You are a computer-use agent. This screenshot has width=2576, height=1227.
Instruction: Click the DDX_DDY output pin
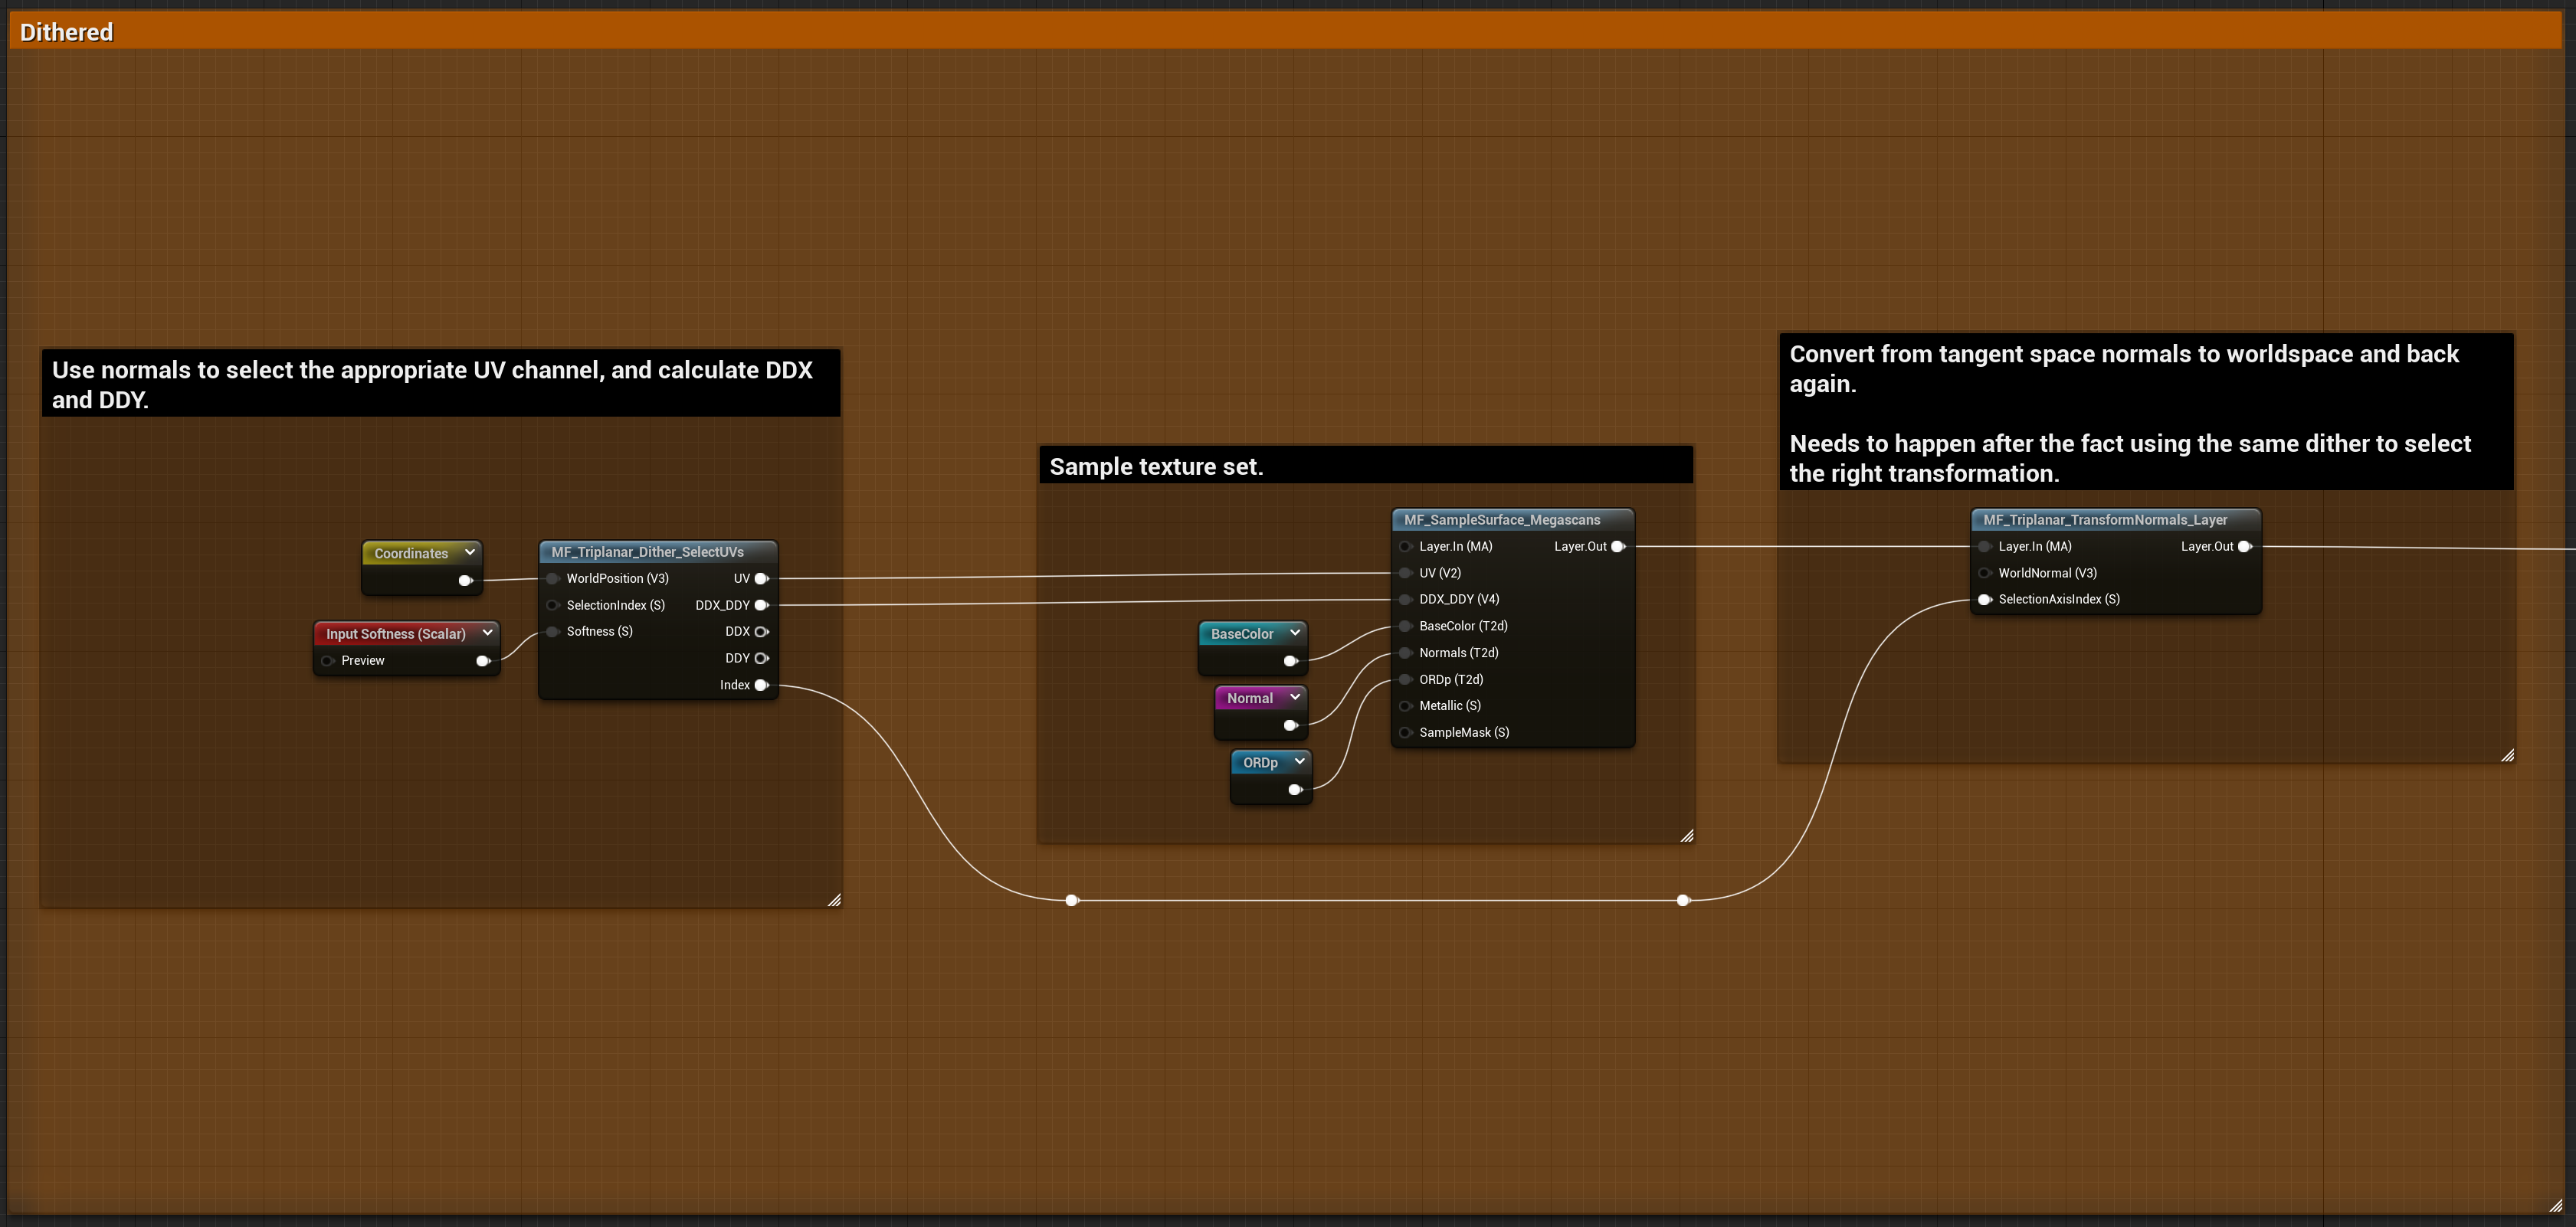(x=761, y=605)
